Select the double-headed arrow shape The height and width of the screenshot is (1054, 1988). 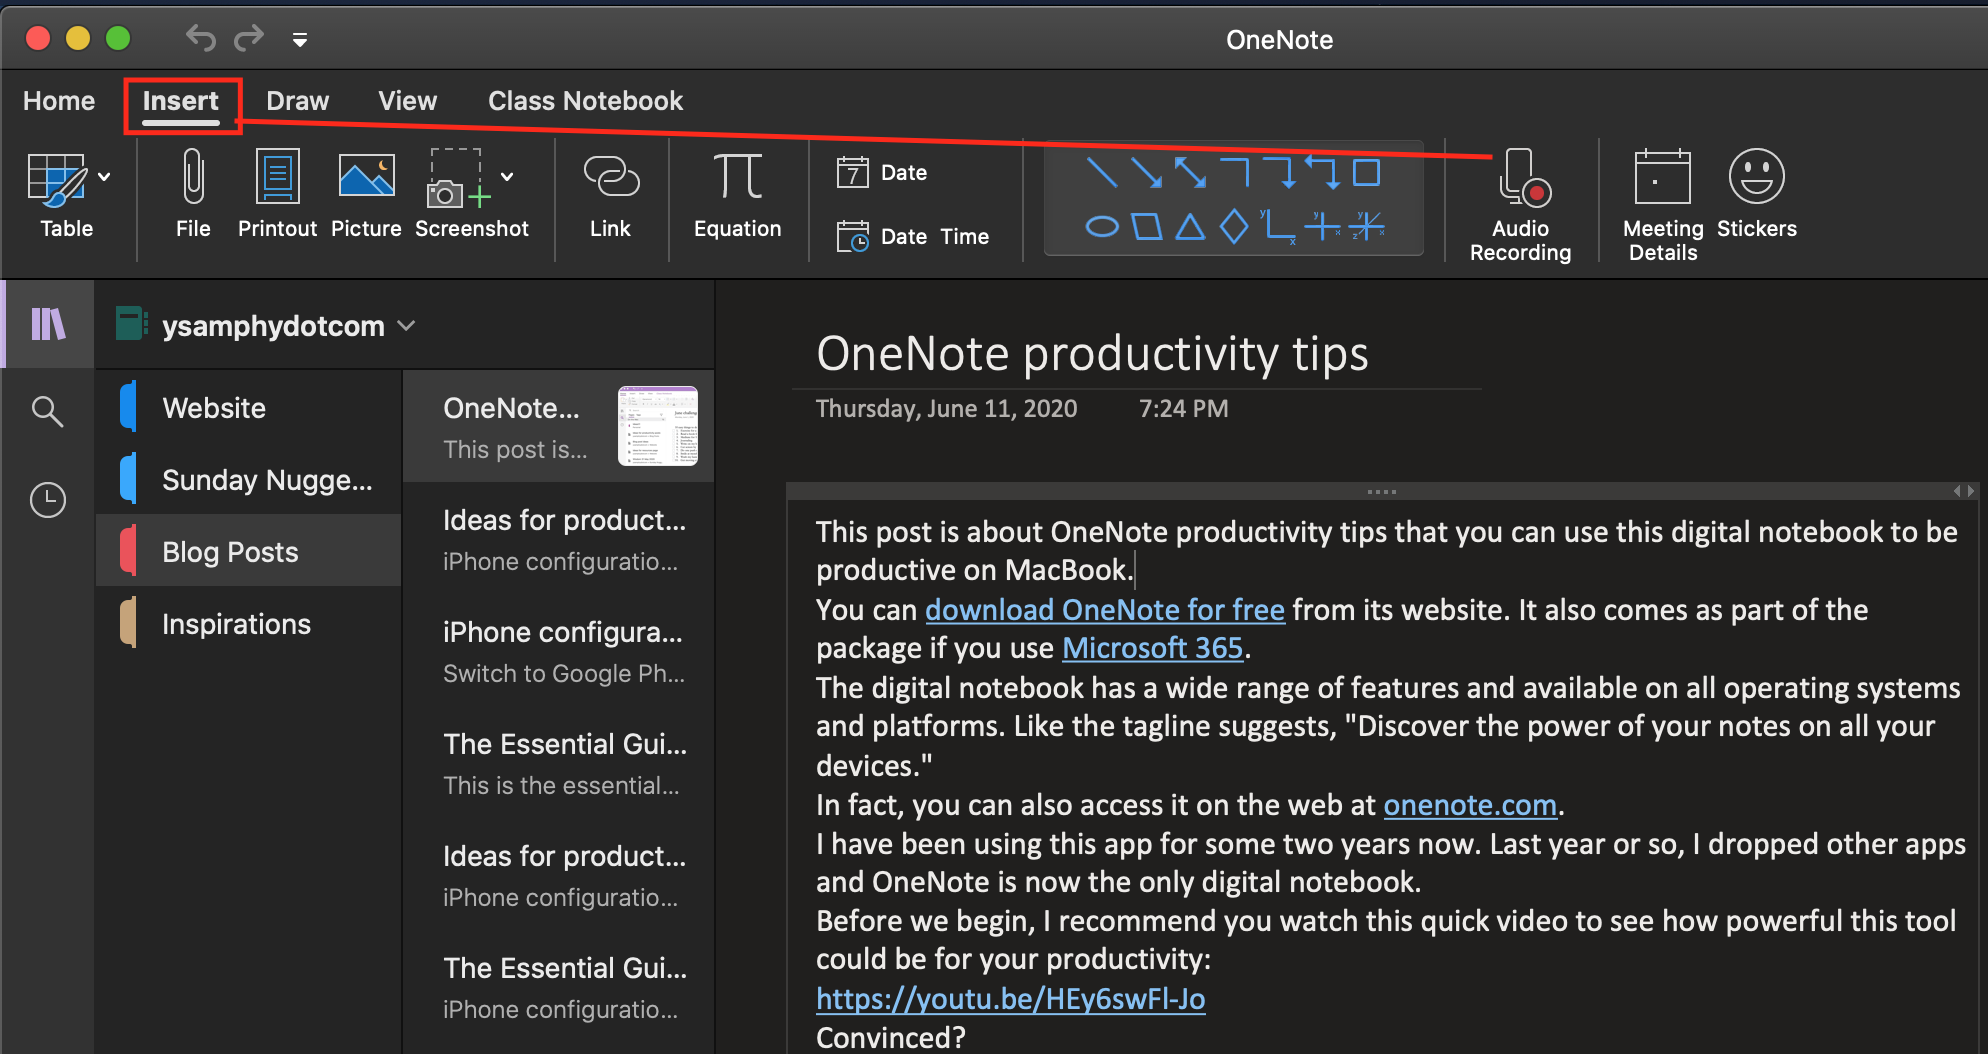point(1190,172)
